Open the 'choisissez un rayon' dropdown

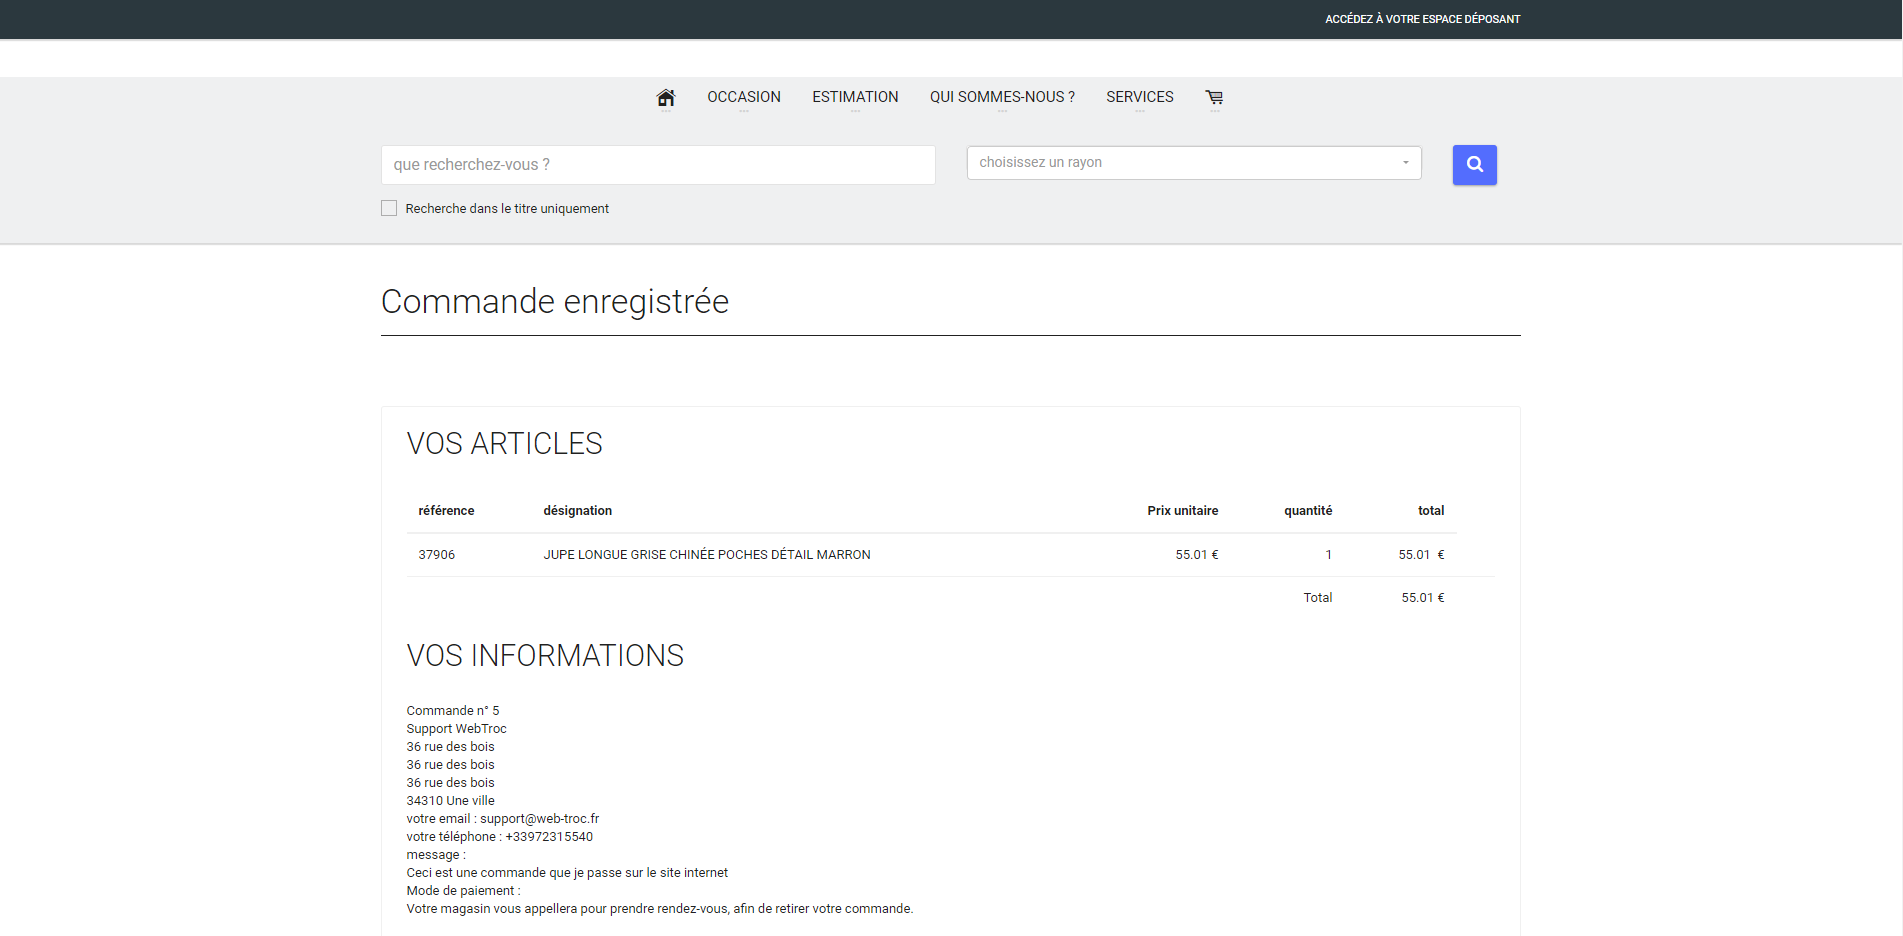1194,163
